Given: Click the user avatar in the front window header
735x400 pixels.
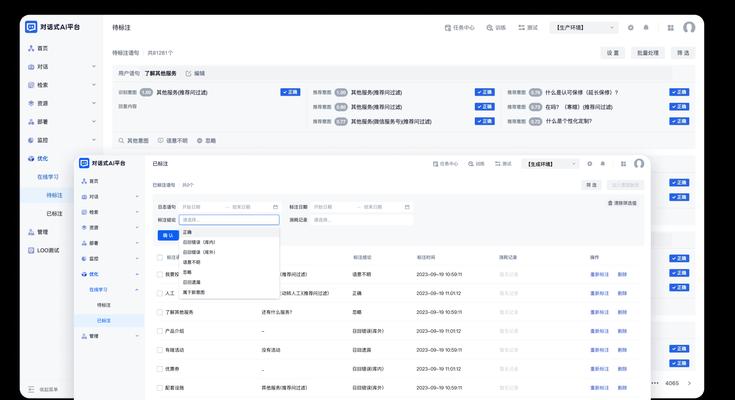Looking at the screenshot, I should coord(639,163).
